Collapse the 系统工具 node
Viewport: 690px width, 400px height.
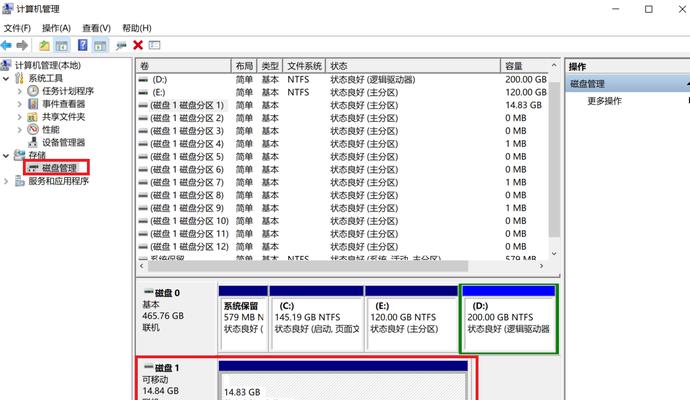click(x=6, y=79)
